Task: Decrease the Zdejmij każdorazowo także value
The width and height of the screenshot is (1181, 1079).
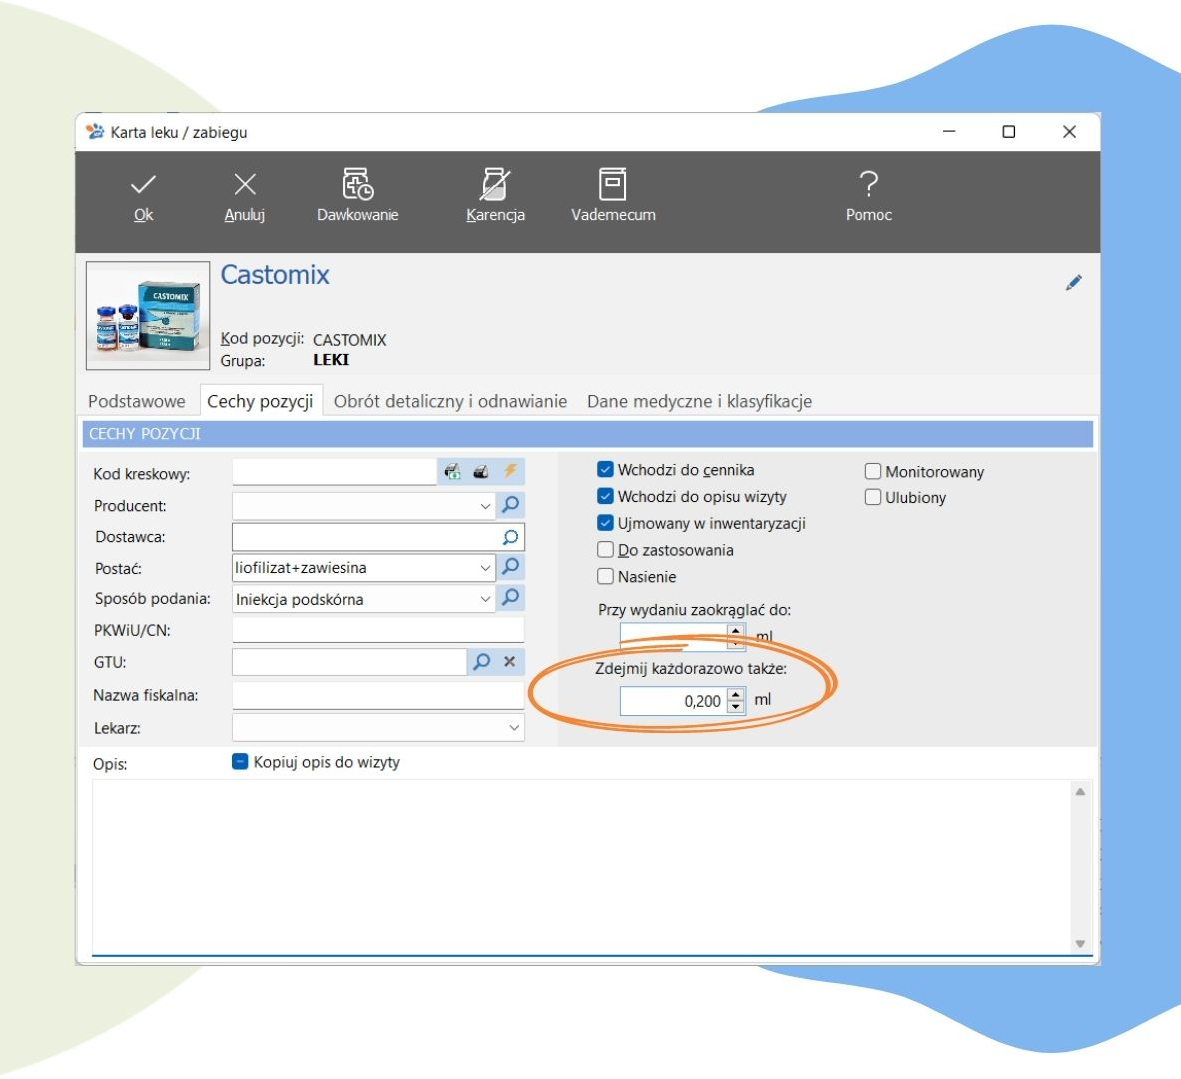Action: point(736,708)
